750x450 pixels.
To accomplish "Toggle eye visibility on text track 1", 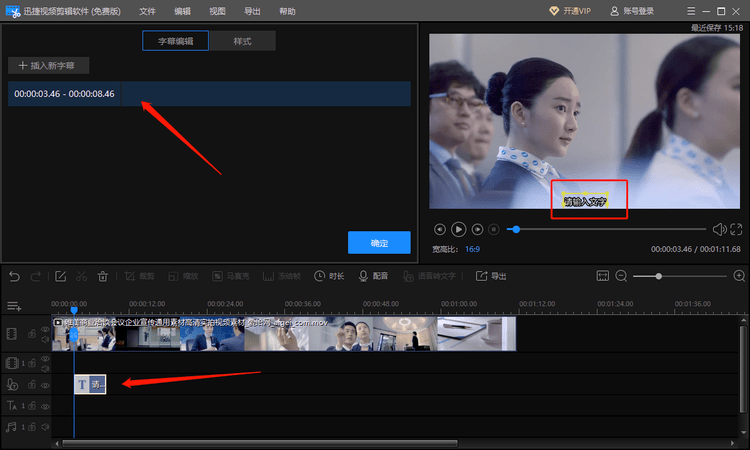I will click(45, 406).
